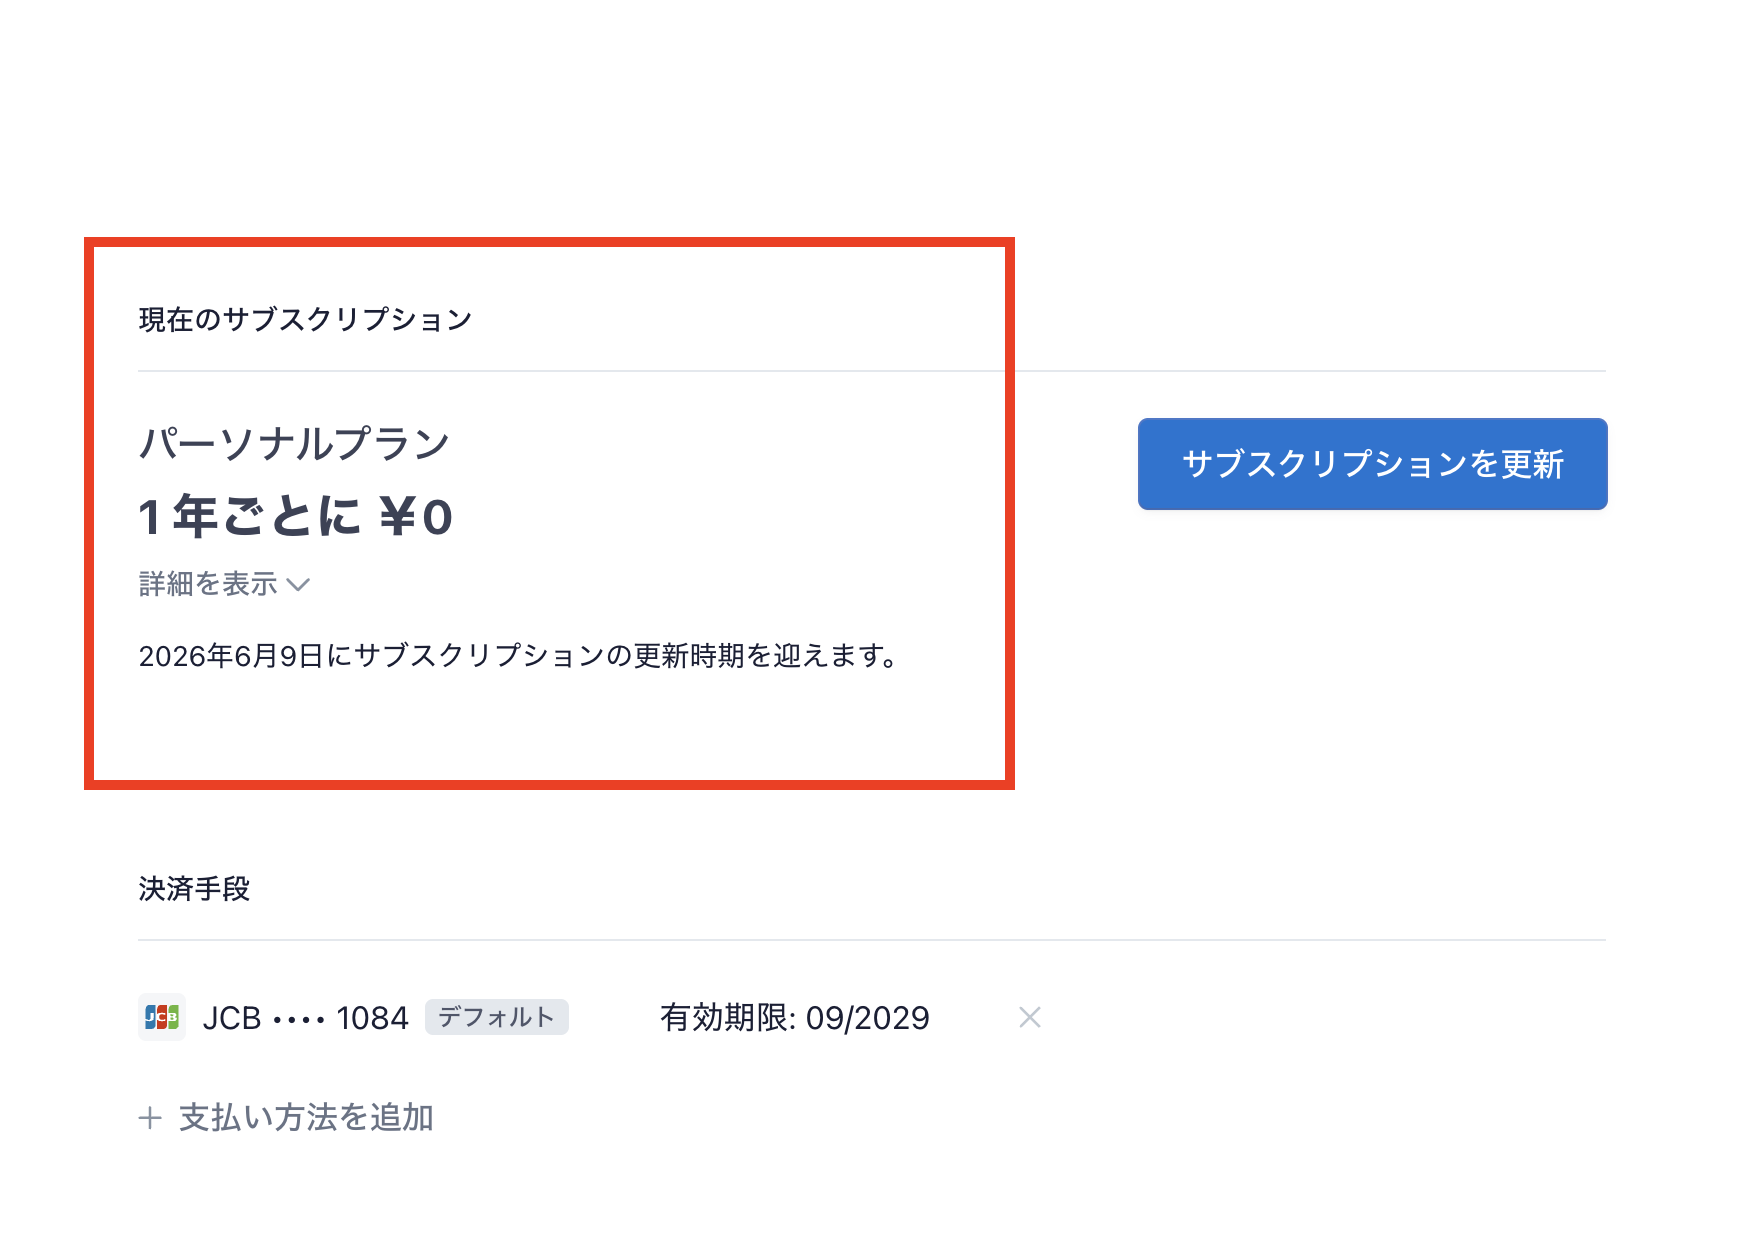Open the 支払い方法を追加 link

[286, 1118]
